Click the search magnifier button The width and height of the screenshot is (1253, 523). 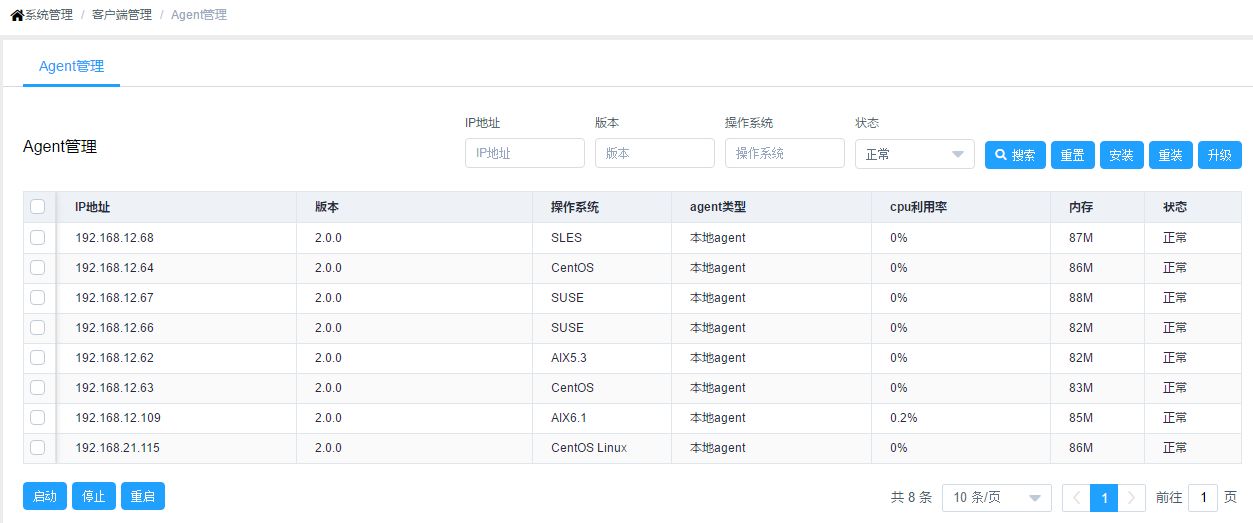point(1014,155)
